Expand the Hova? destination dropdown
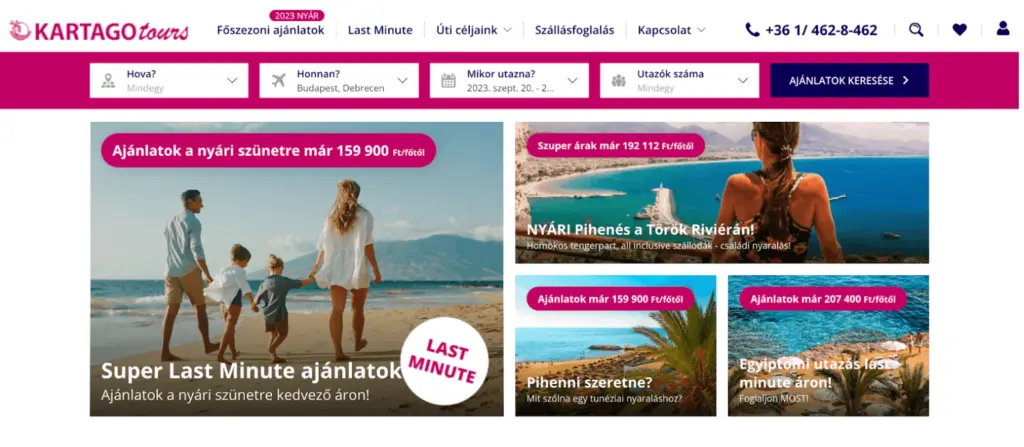 [x=169, y=80]
